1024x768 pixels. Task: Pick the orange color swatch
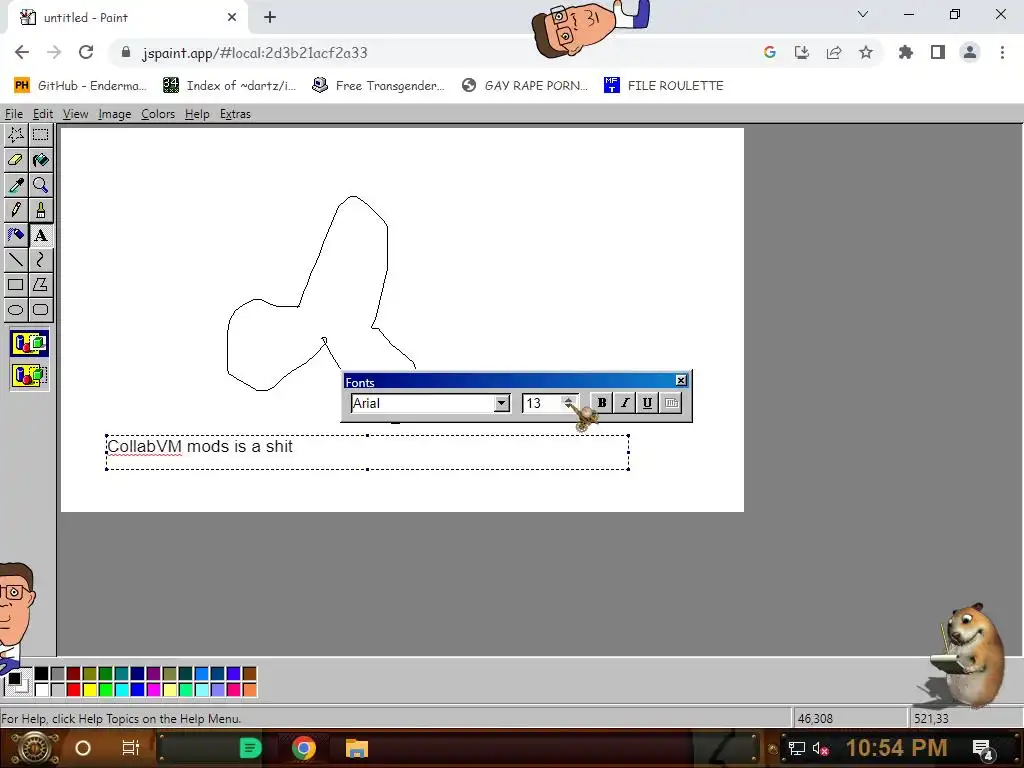[249, 690]
